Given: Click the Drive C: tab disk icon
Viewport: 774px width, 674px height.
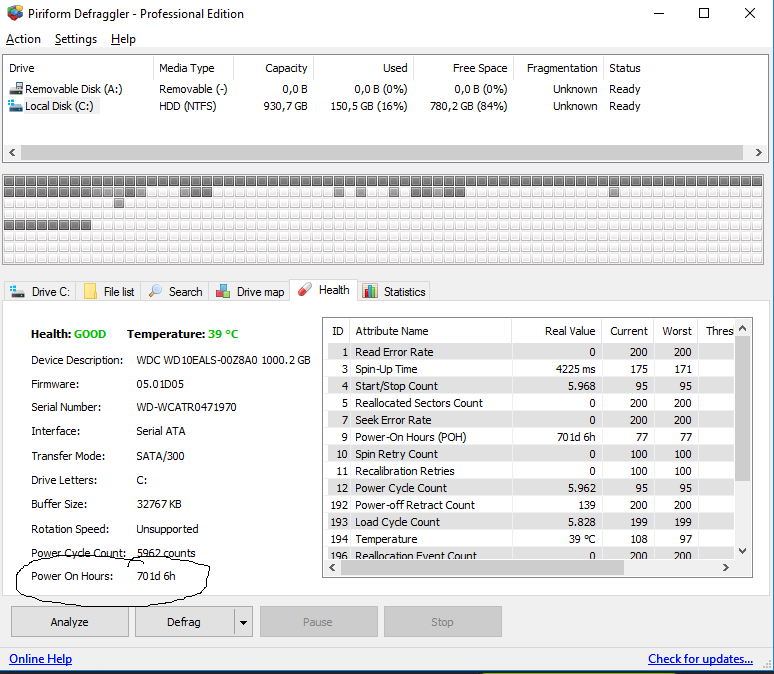Looking at the screenshot, I should (17, 291).
